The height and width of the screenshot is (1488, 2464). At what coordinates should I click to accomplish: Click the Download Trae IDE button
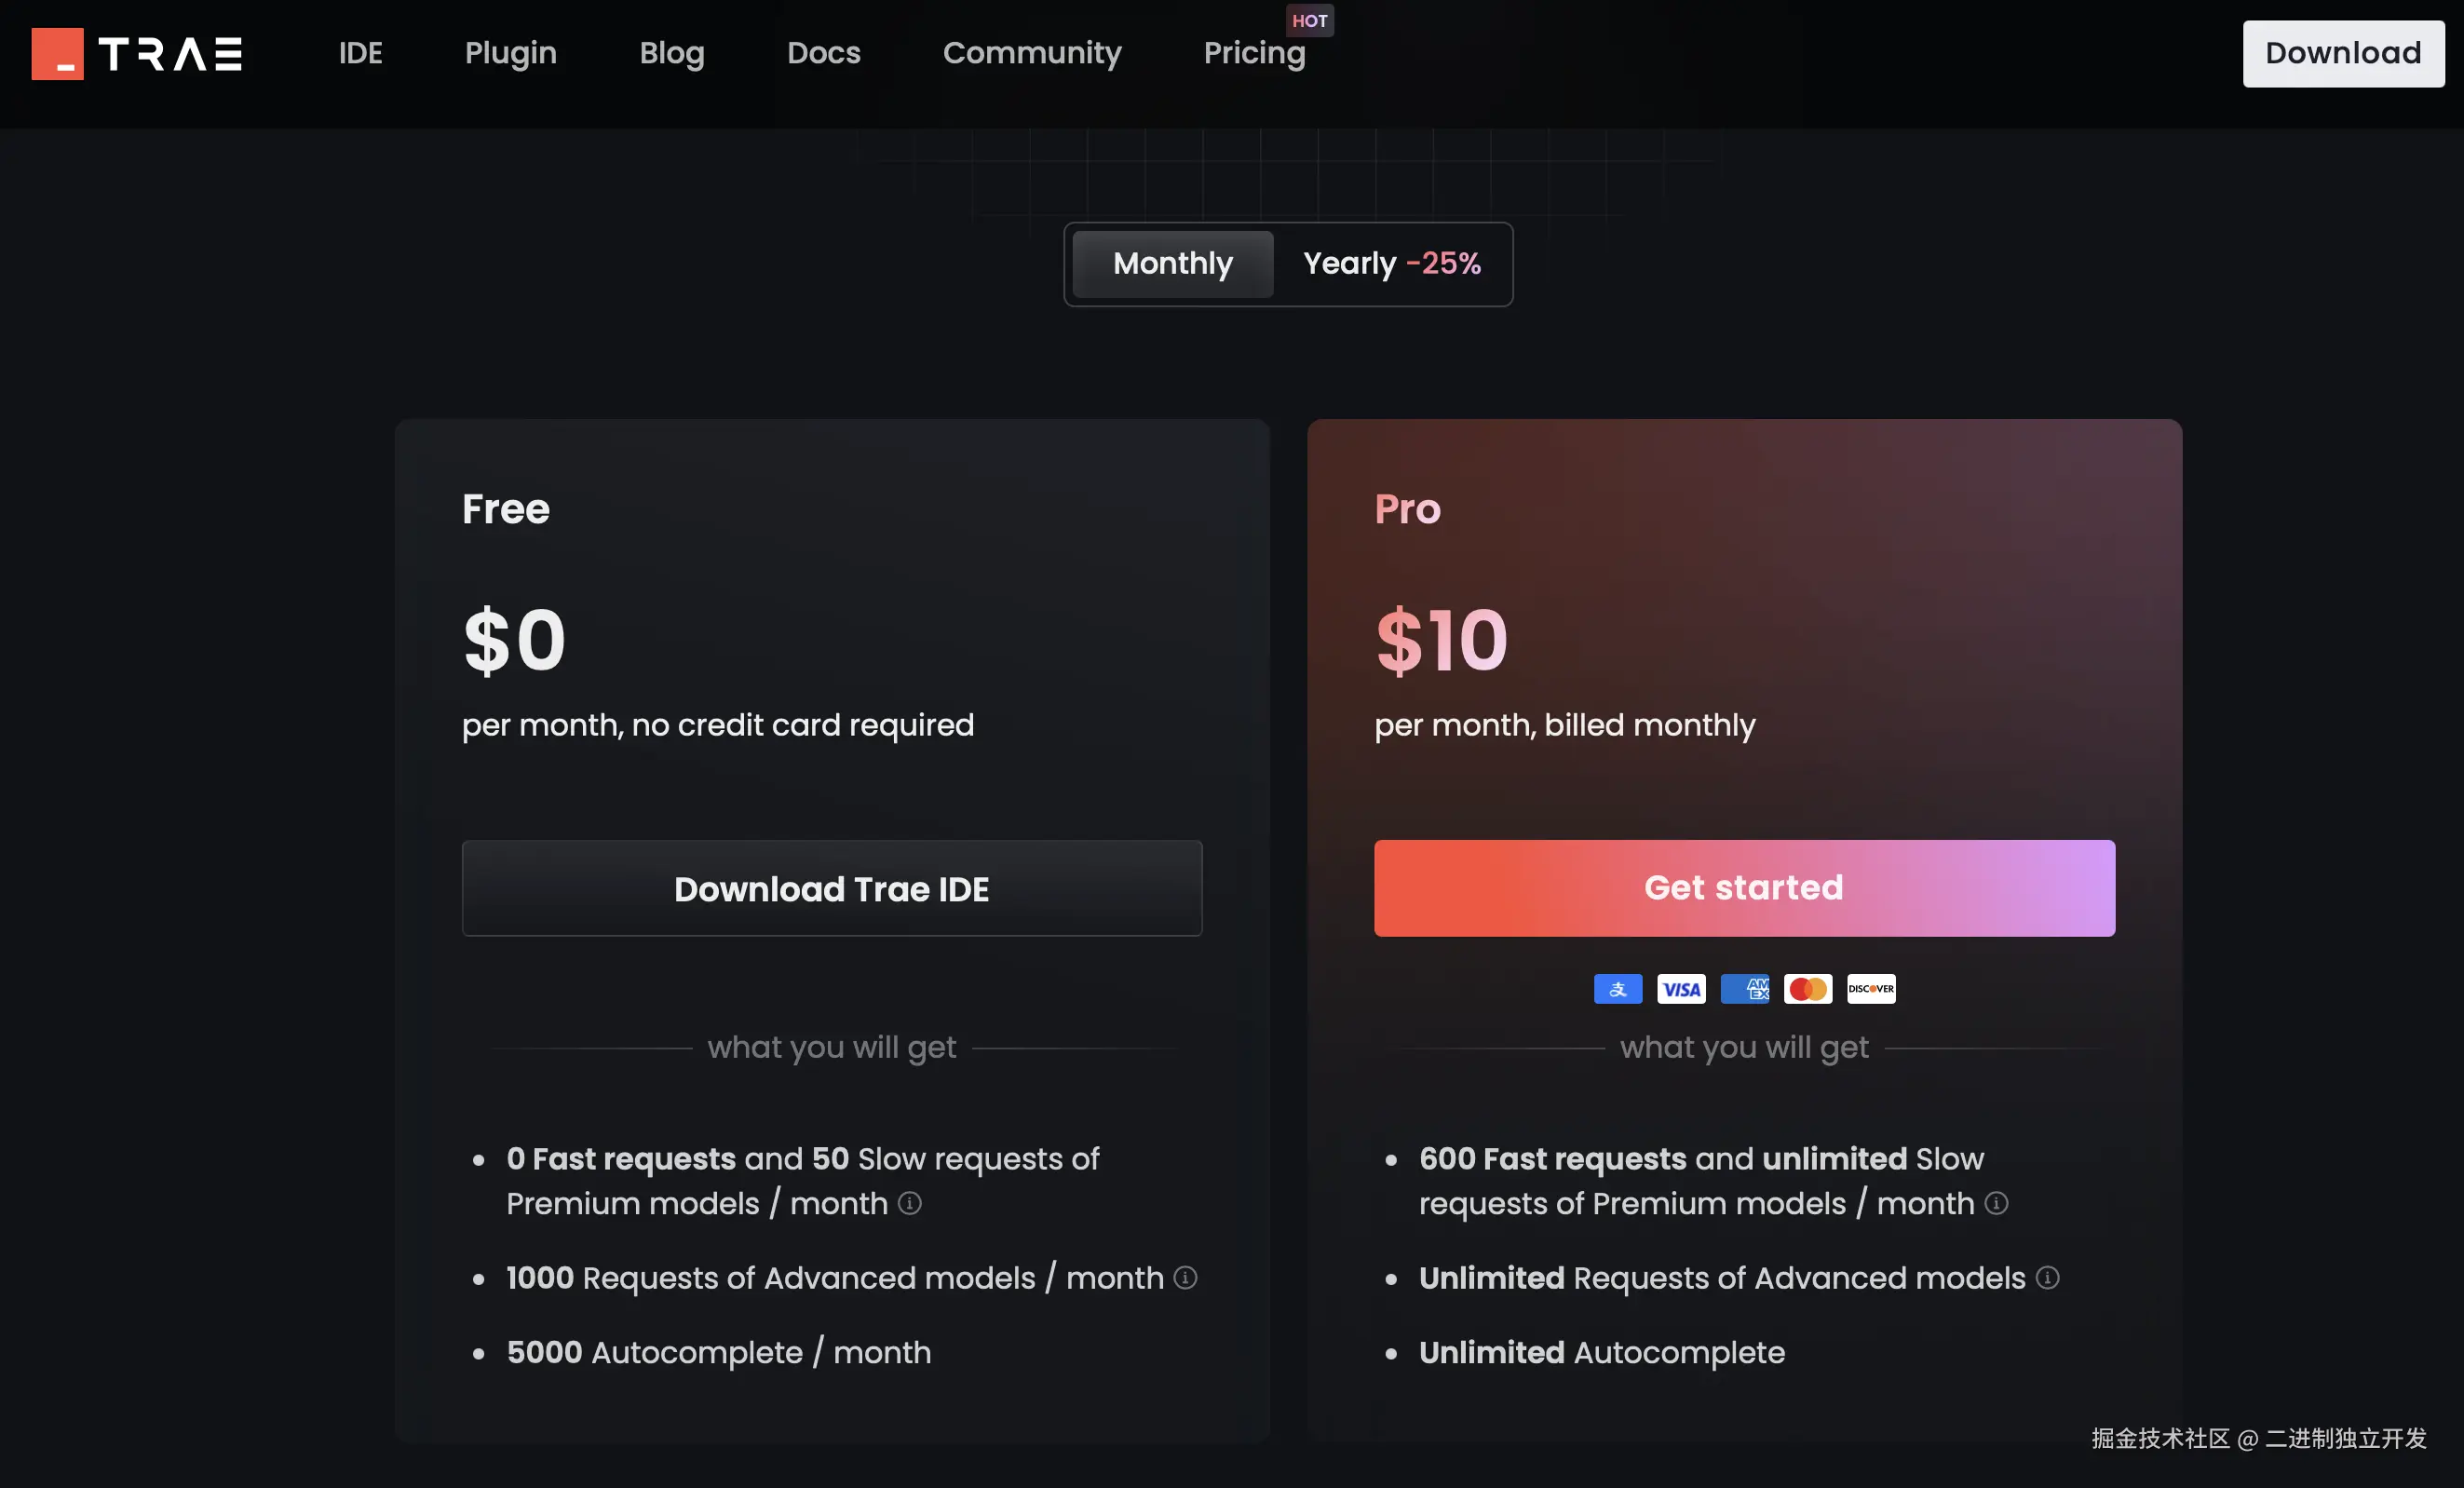pyautogui.click(x=831, y=888)
